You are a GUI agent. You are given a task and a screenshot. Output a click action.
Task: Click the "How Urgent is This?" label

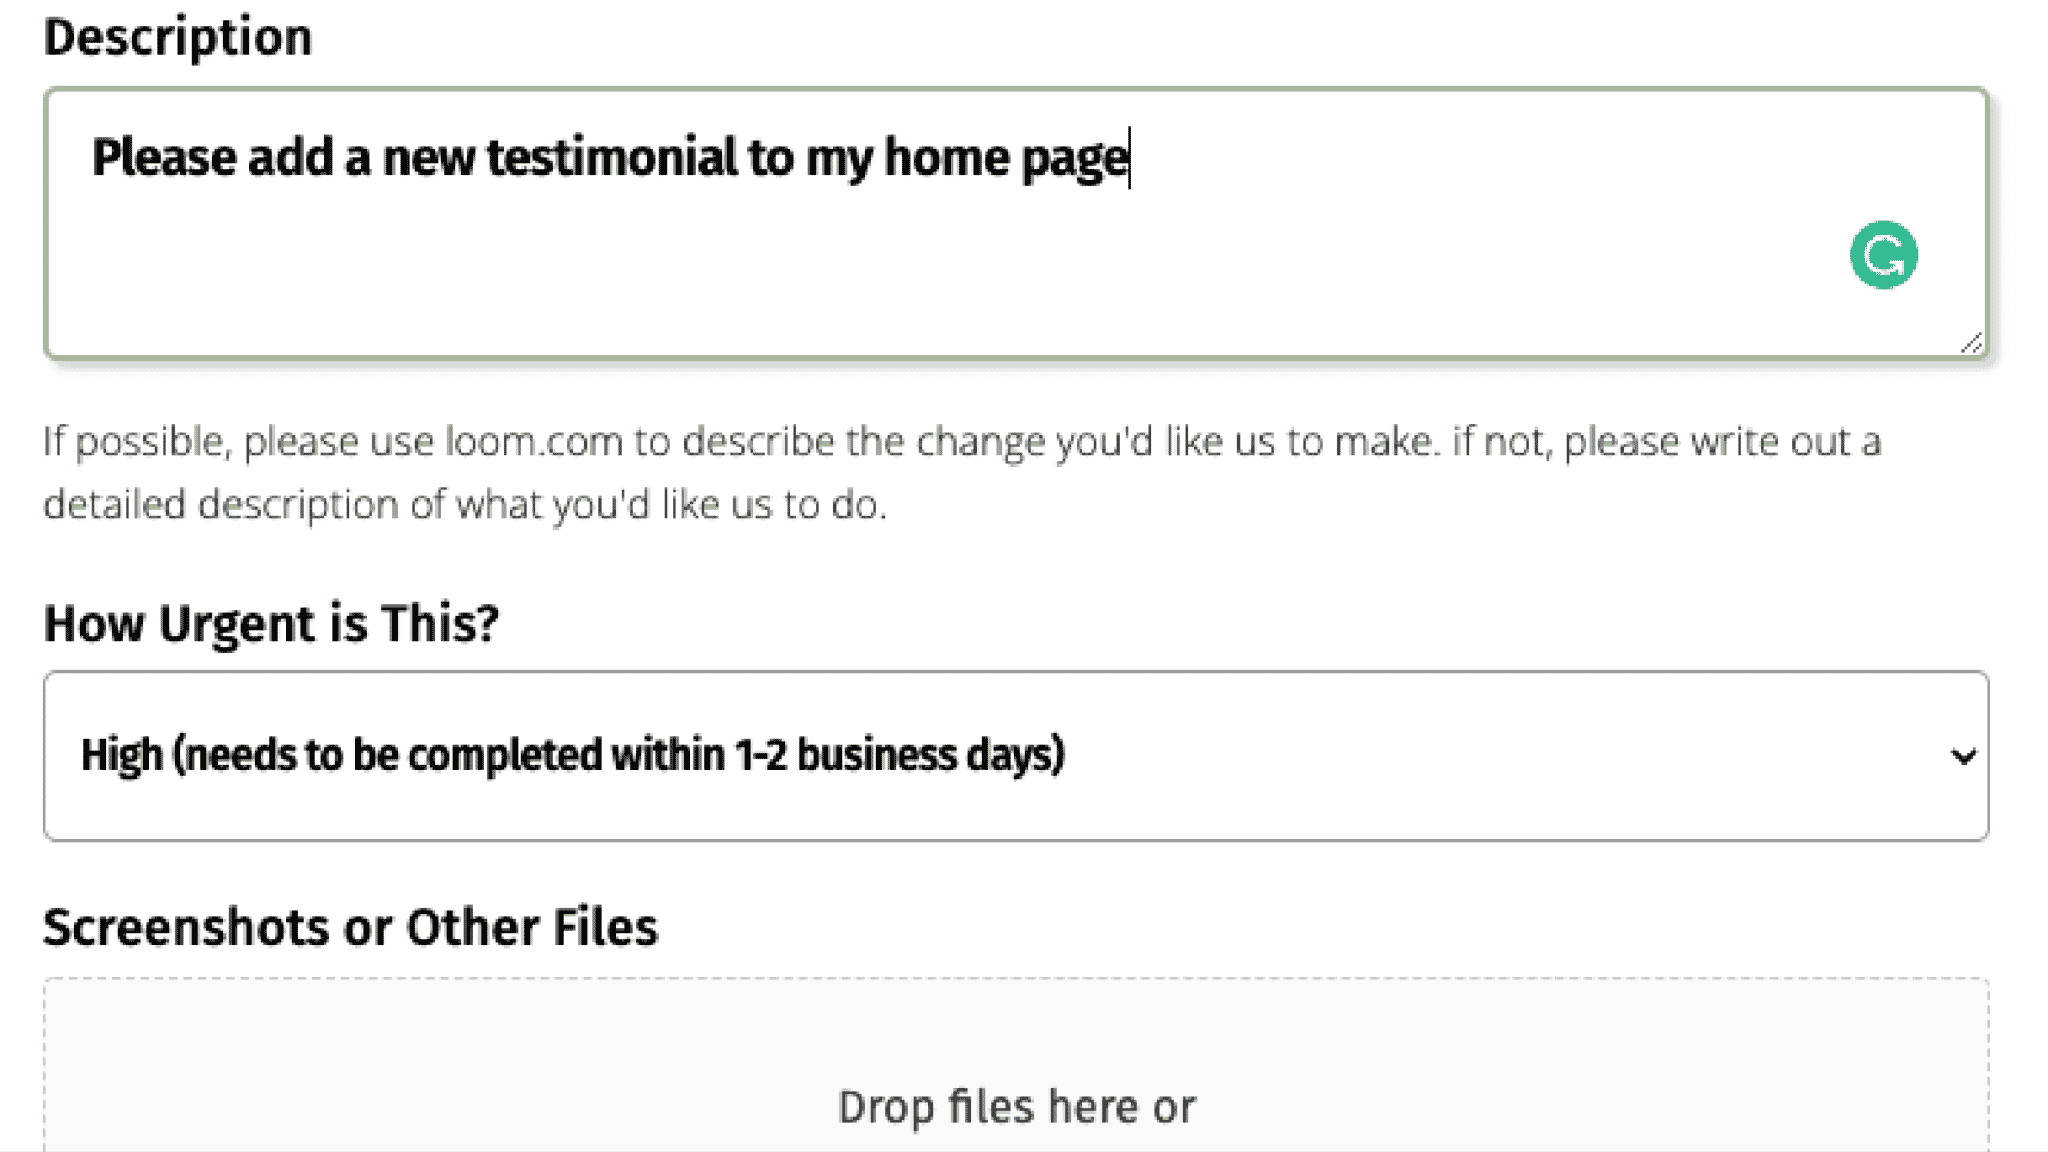point(271,623)
